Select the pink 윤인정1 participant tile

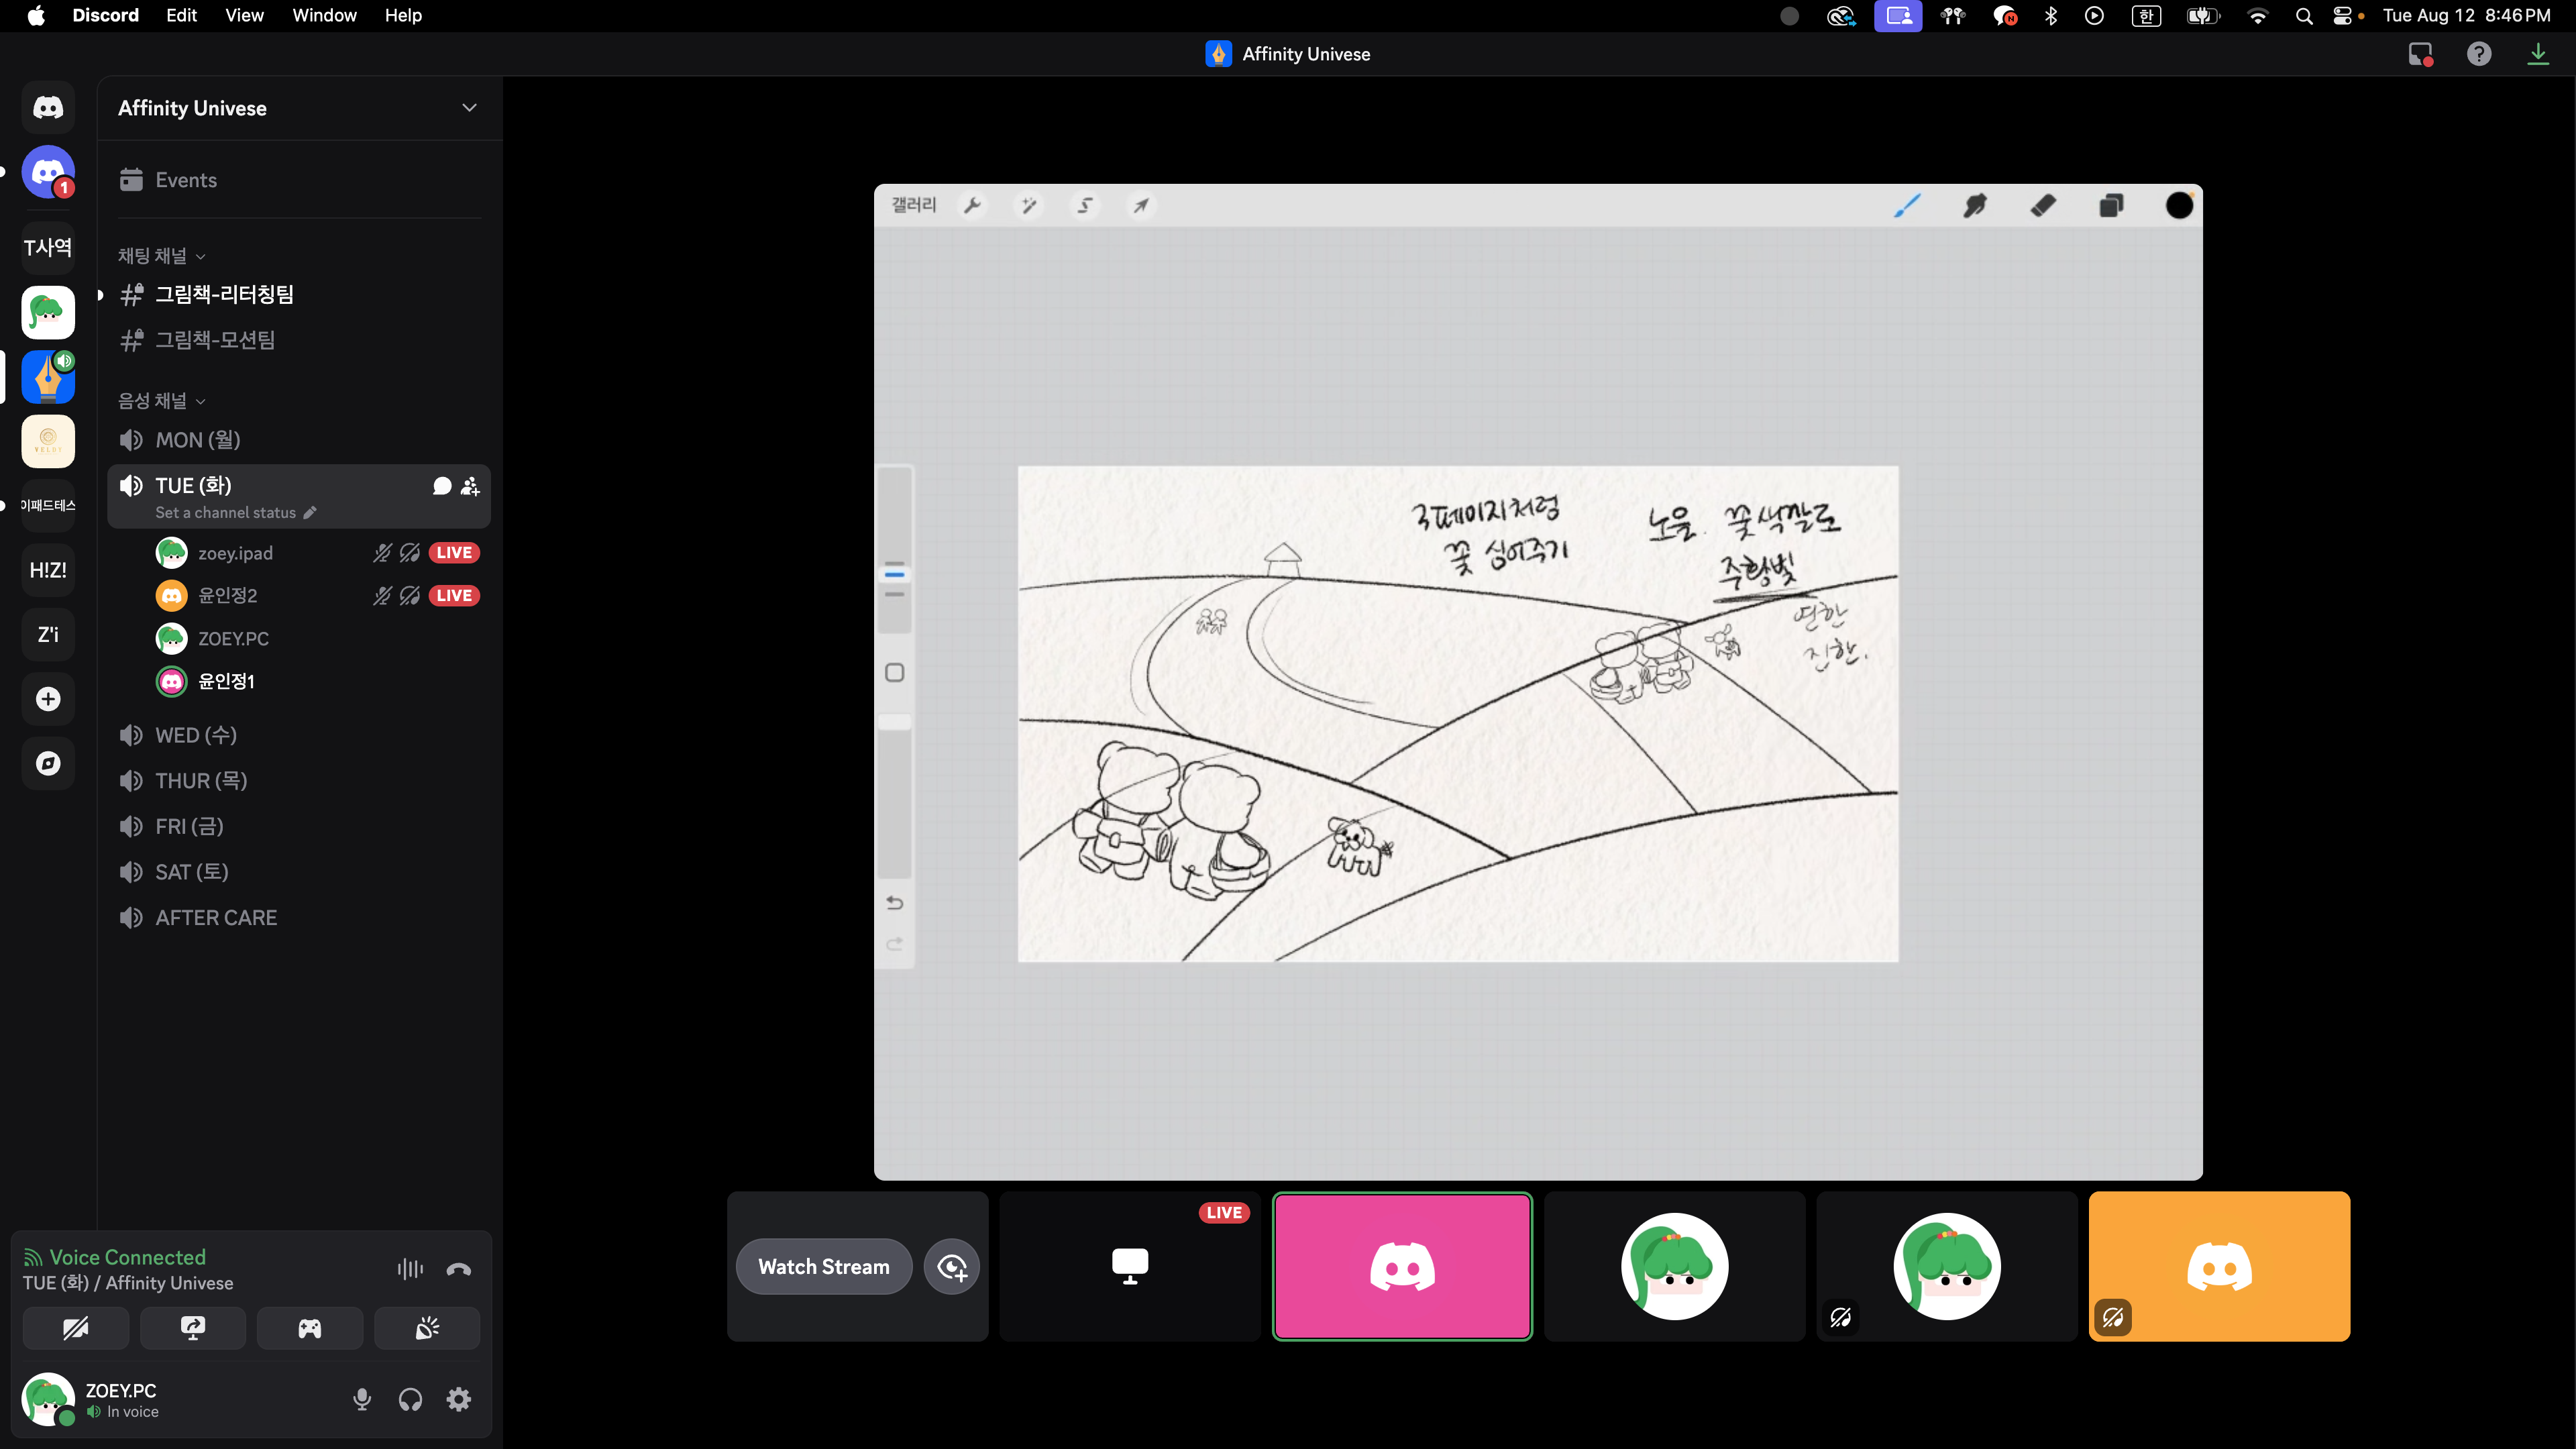point(1402,1266)
